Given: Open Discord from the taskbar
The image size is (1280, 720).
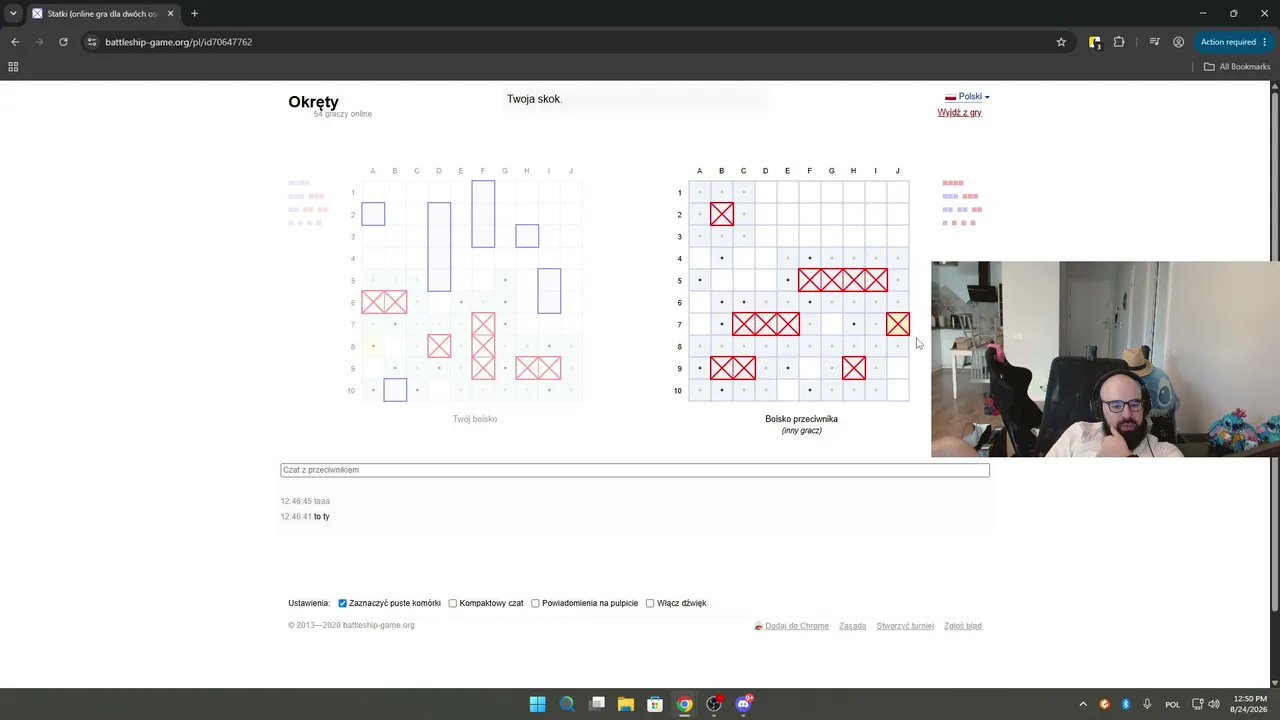Looking at the screenshot, I should (x=743, y=704).
